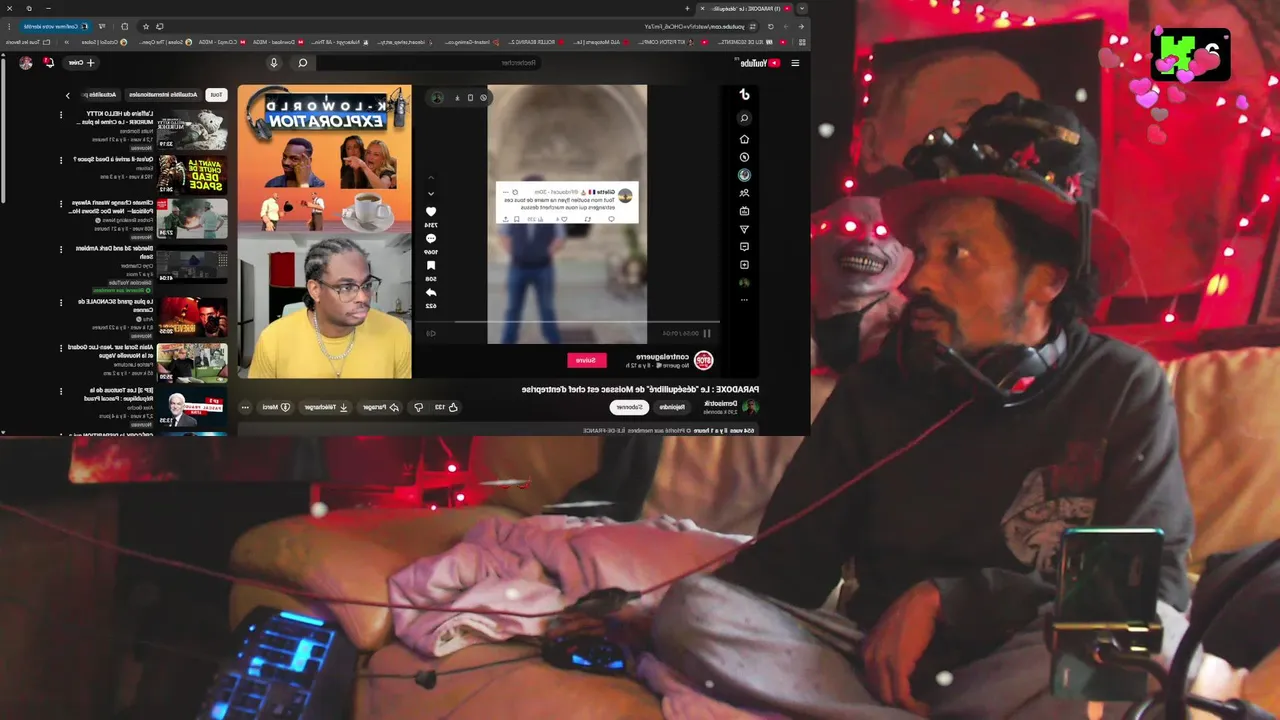Click the search magnifier button

[x=303, y=63]
